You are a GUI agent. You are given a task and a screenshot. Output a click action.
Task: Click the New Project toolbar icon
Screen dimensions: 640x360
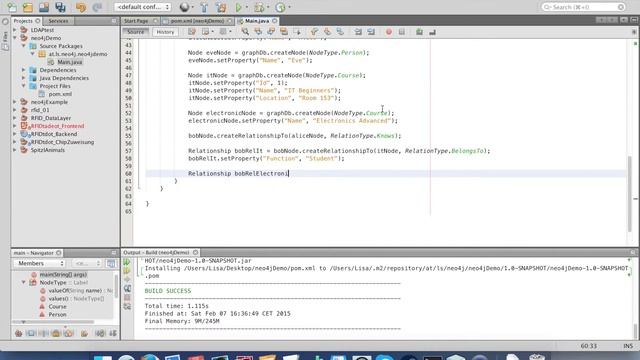(28, 7)
